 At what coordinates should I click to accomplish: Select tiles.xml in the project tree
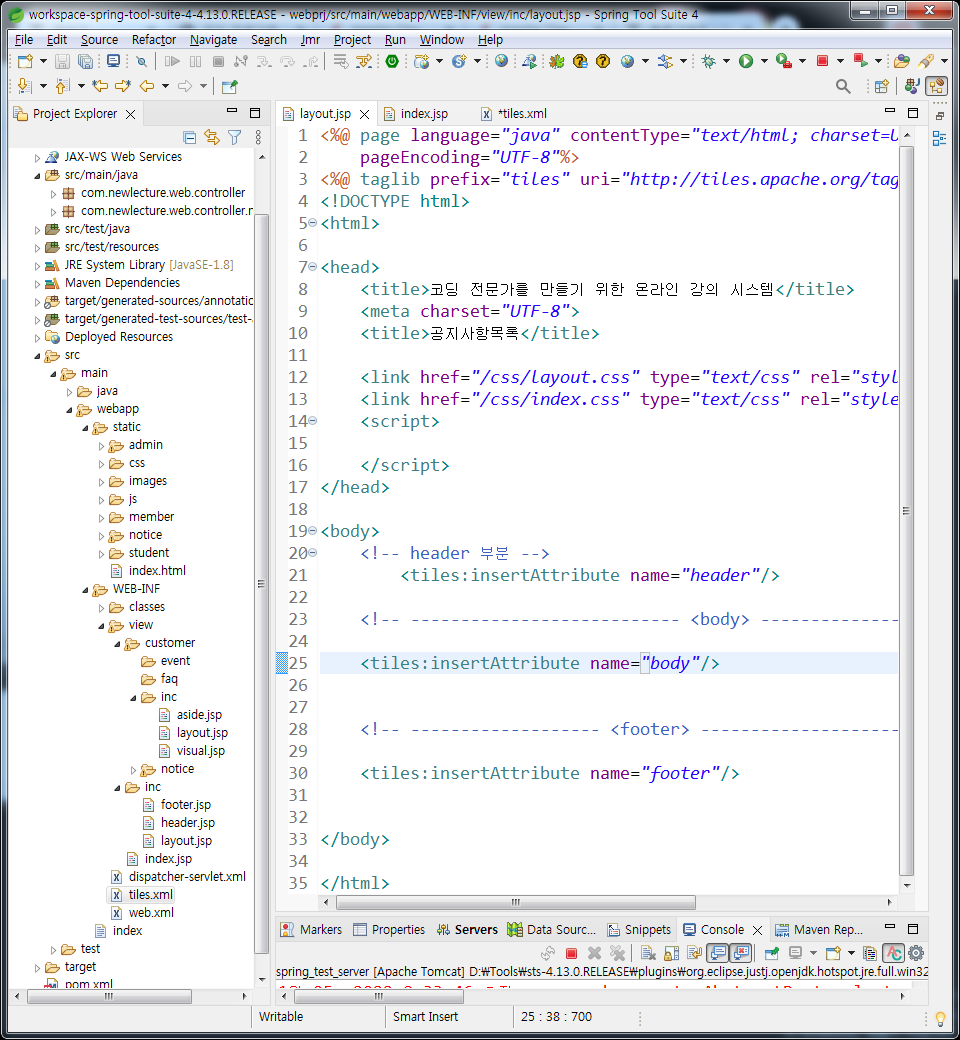(x=150, y=895)
